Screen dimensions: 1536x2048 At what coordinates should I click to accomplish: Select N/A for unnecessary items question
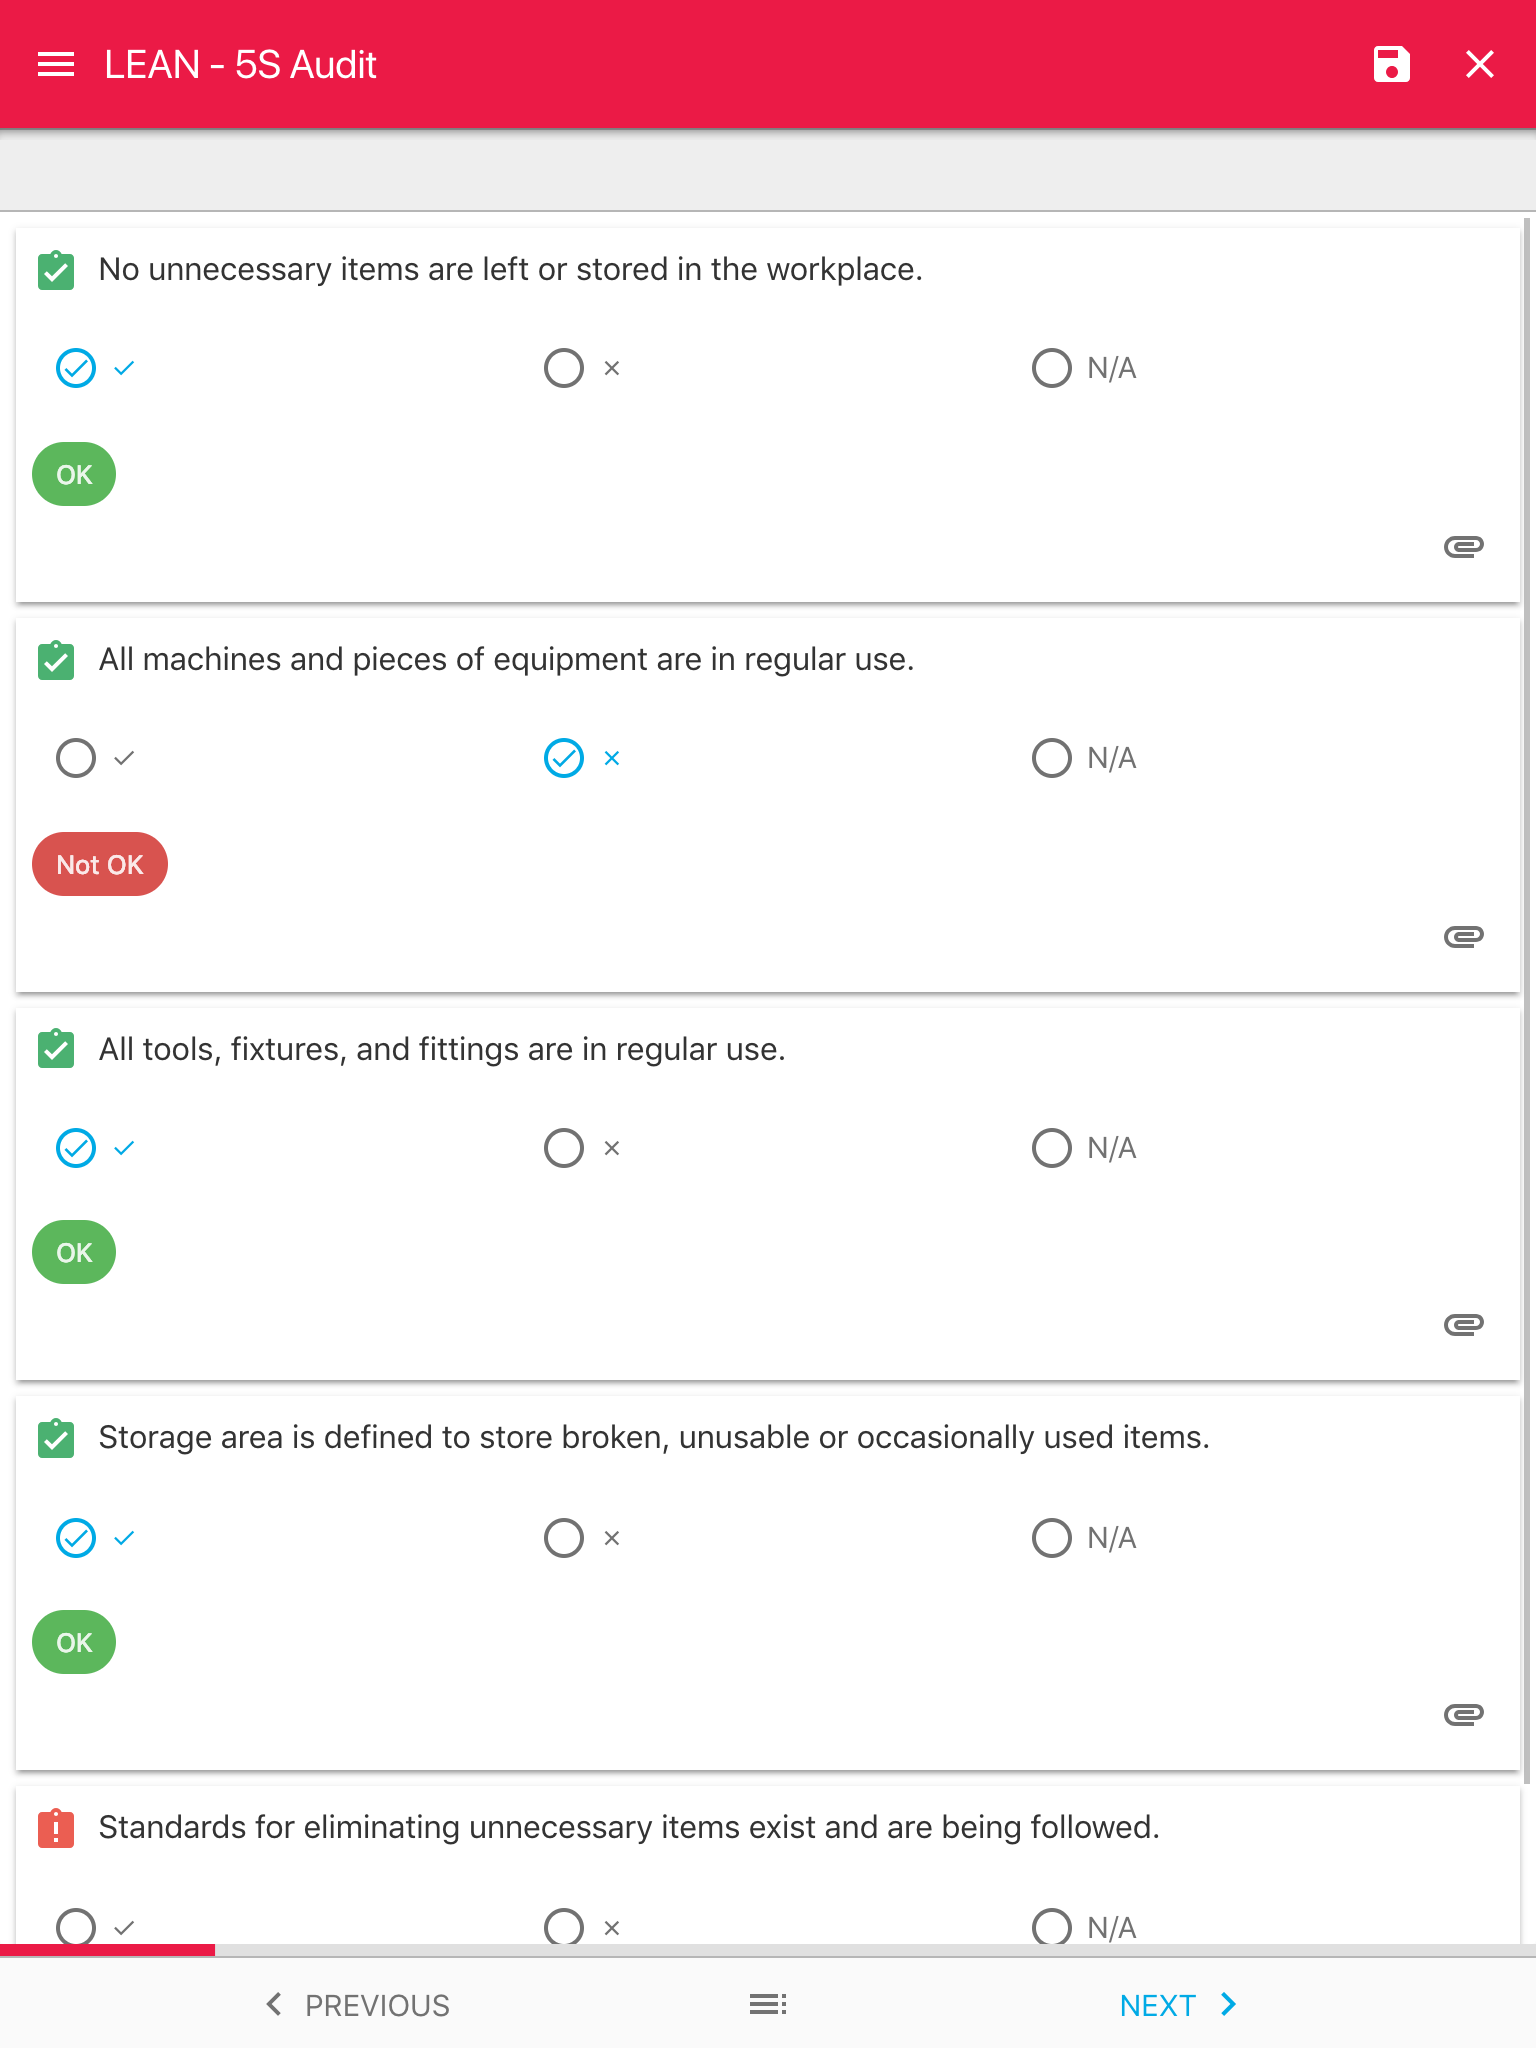tap(1052, 368)
